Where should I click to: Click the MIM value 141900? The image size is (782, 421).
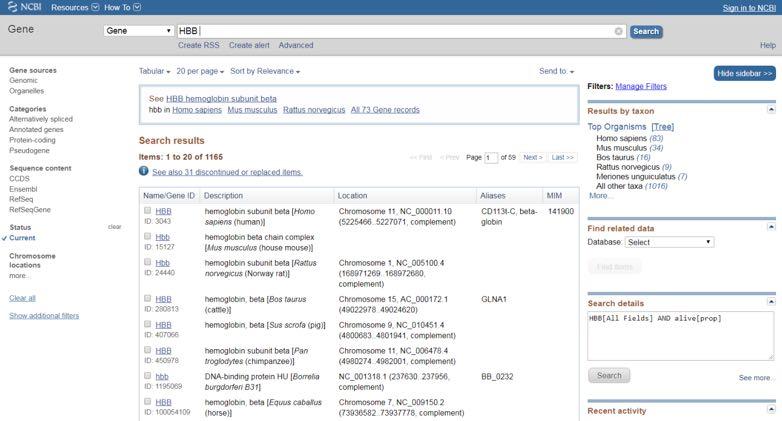point(561,211)
